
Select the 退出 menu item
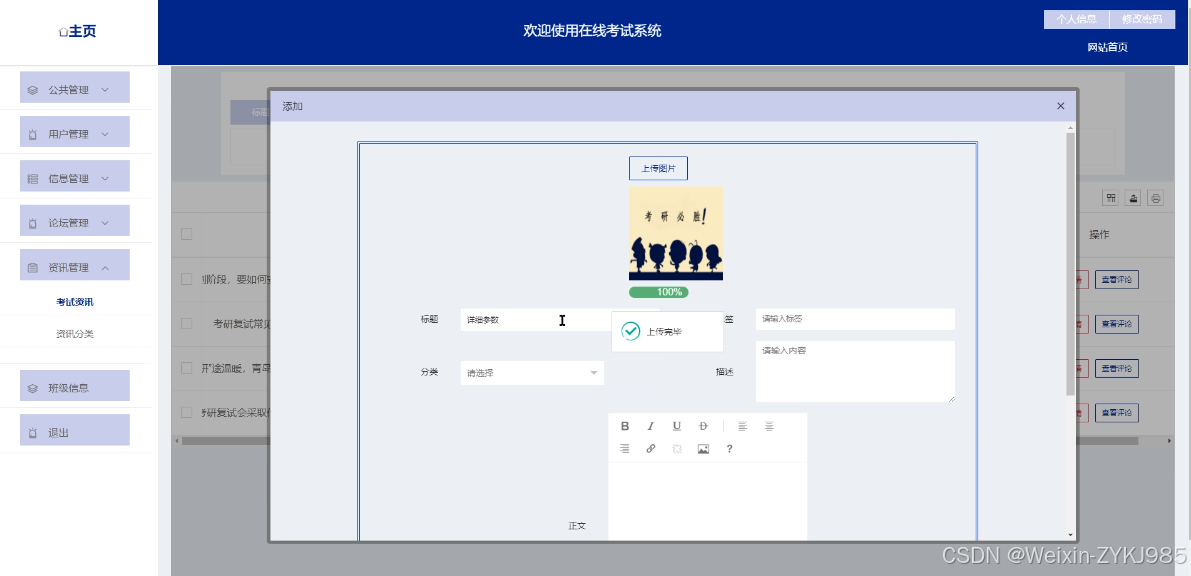pos(74,430)
